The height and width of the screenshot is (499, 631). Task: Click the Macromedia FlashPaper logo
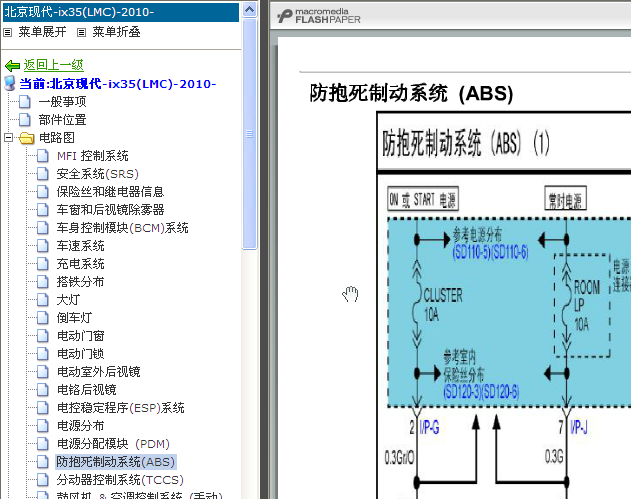click(x=318, y=16)
